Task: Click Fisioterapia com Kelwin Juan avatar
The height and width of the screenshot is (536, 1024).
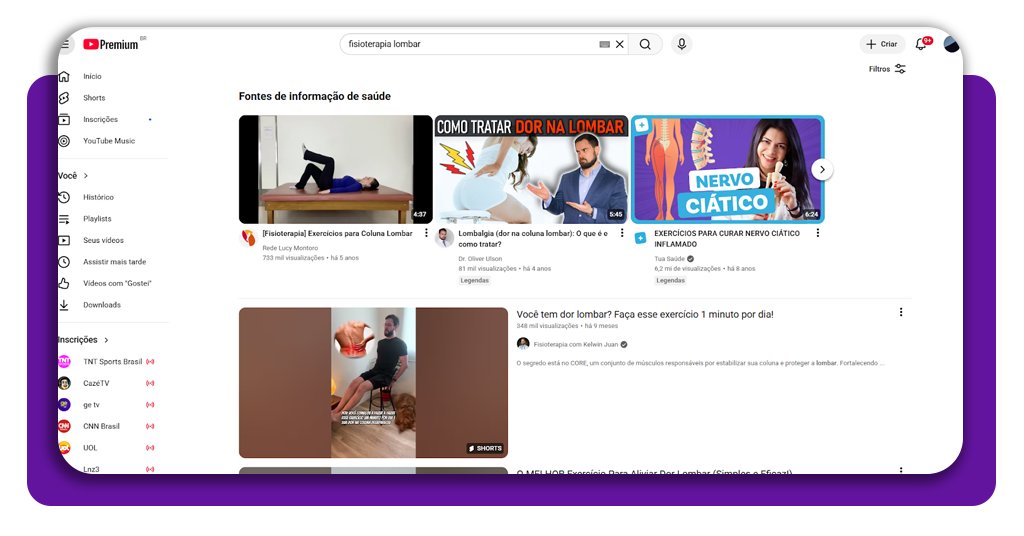Action: [523, 344]
